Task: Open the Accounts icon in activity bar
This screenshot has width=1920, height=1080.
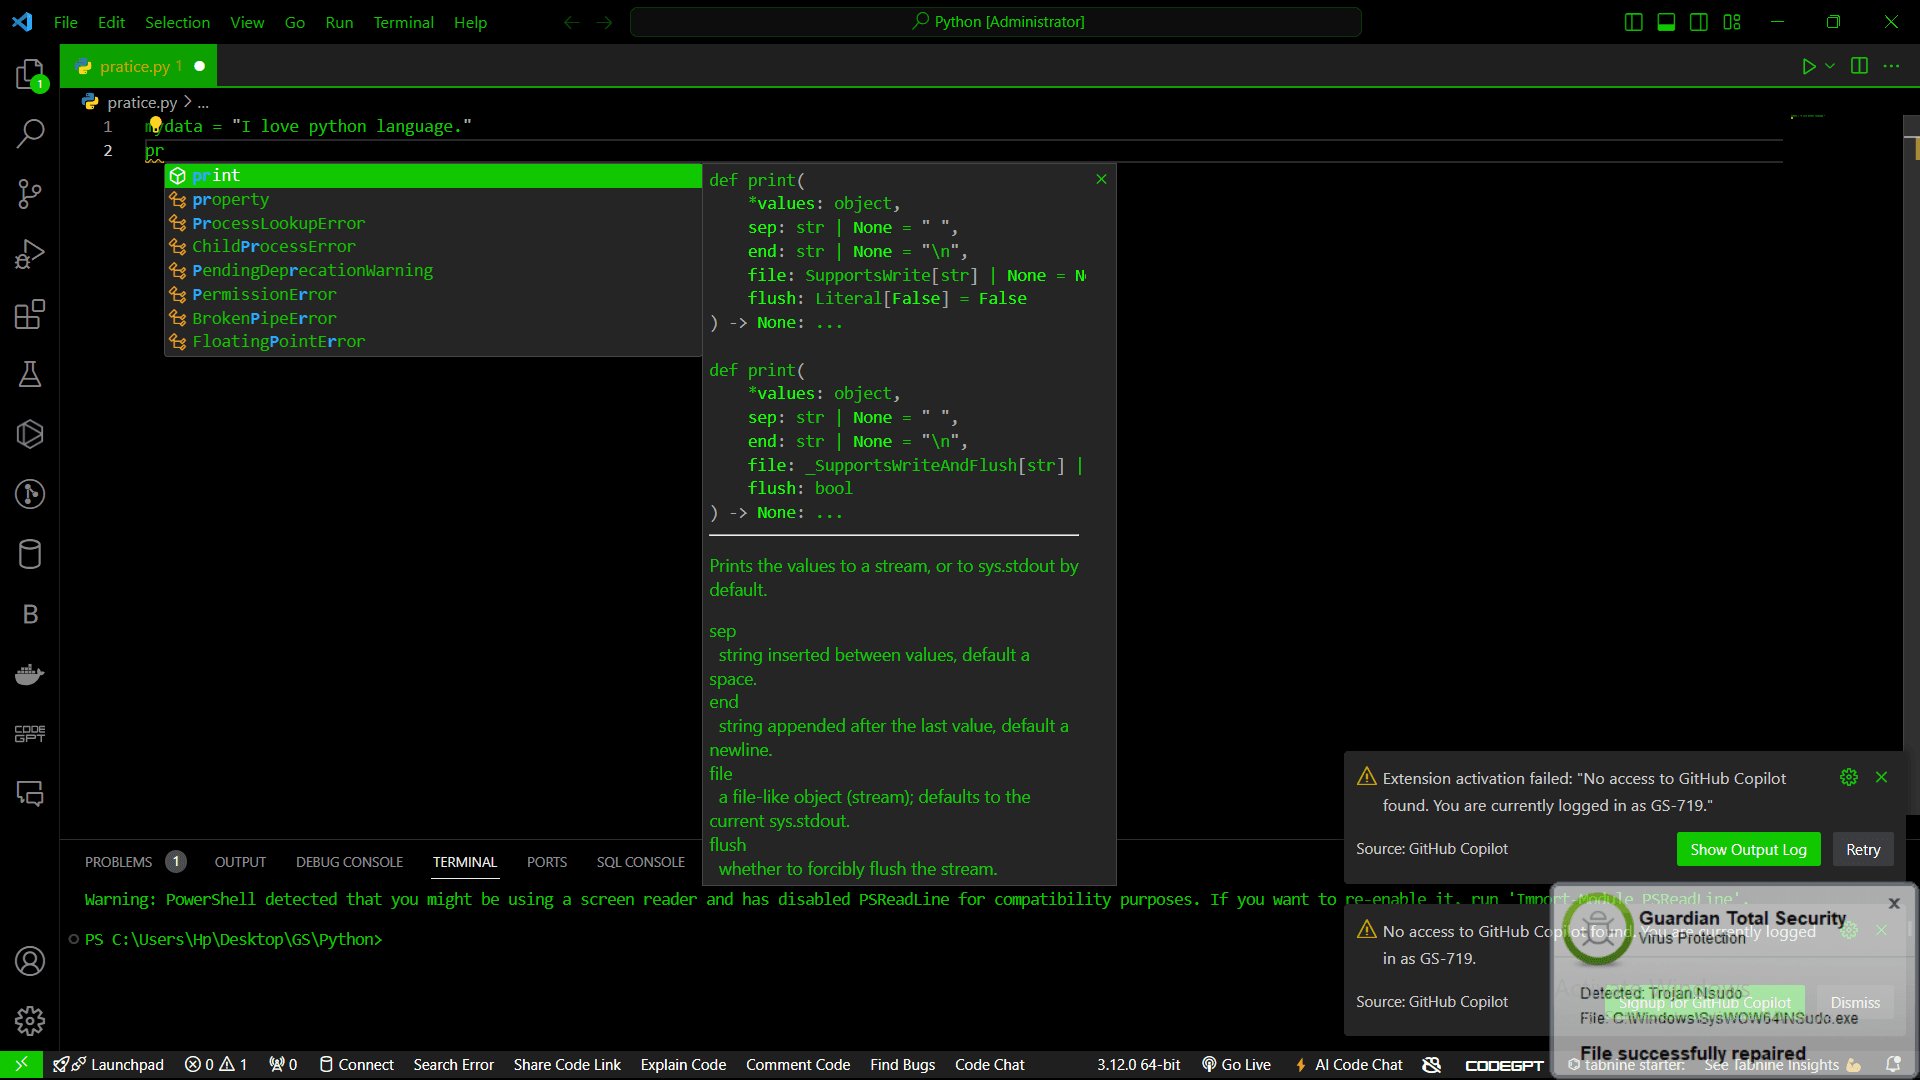Action: (x=30, y=961)
